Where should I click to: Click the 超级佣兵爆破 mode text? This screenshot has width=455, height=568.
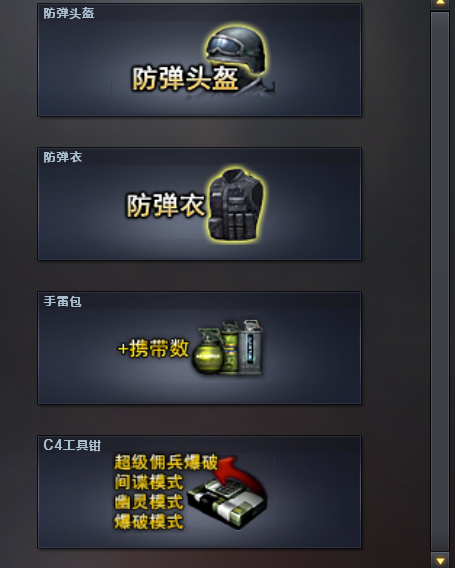(166, 462)
